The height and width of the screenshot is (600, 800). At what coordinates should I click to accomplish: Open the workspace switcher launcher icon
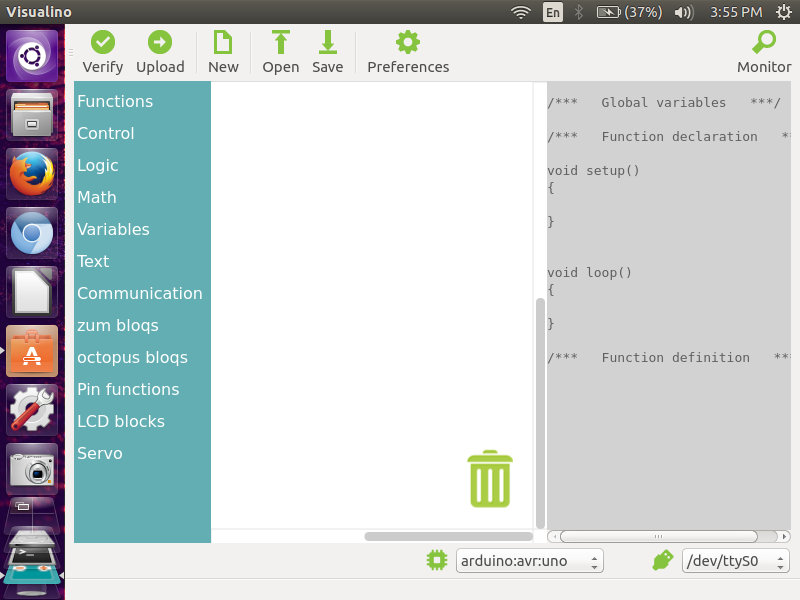[x=32, y=514]
